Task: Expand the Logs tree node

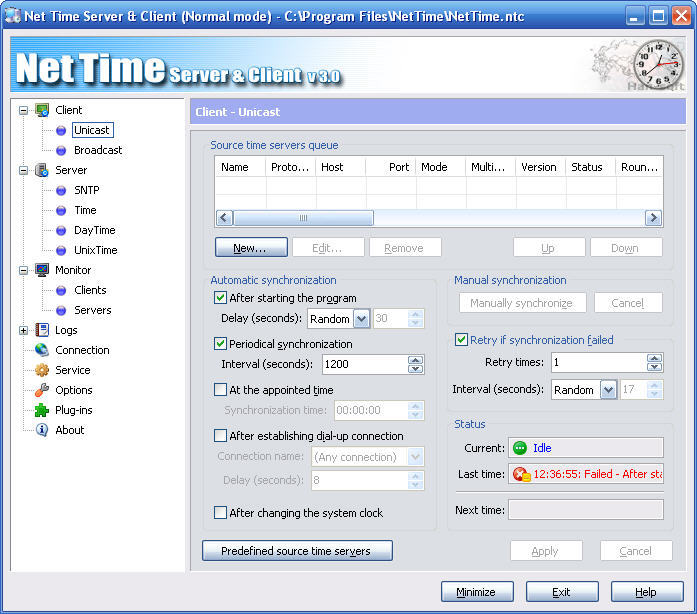Action: tap(24, 330)
